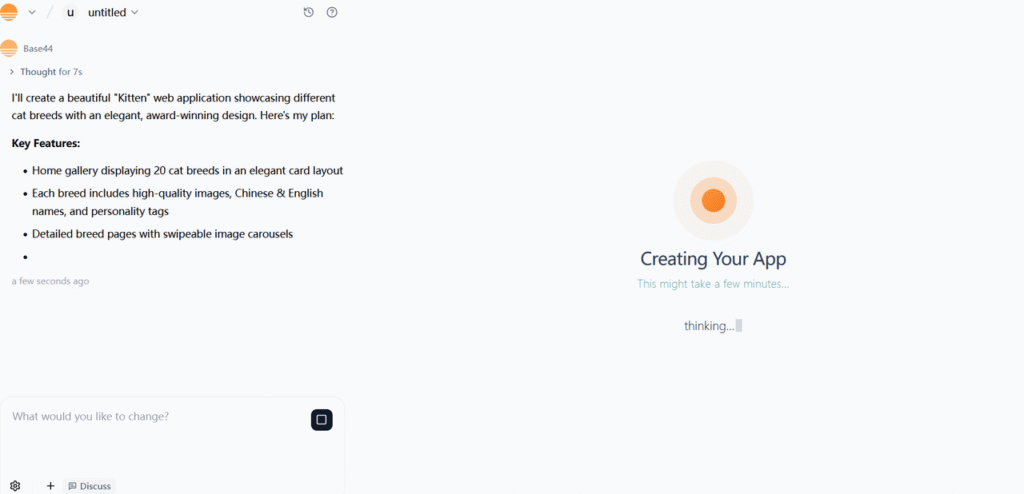Open the workspace dropdown chevron beside the logo
The image size is (1024, 494).
(x=32, y=12)
